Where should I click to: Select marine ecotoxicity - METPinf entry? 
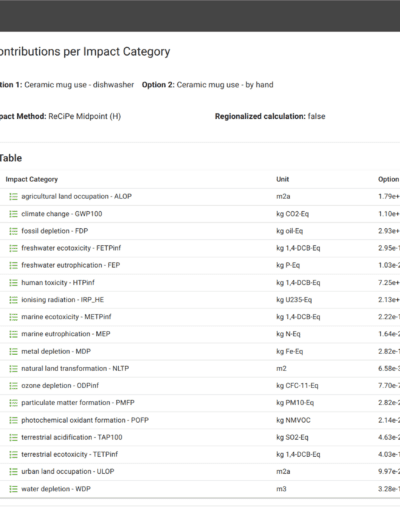tap(66, 317)
